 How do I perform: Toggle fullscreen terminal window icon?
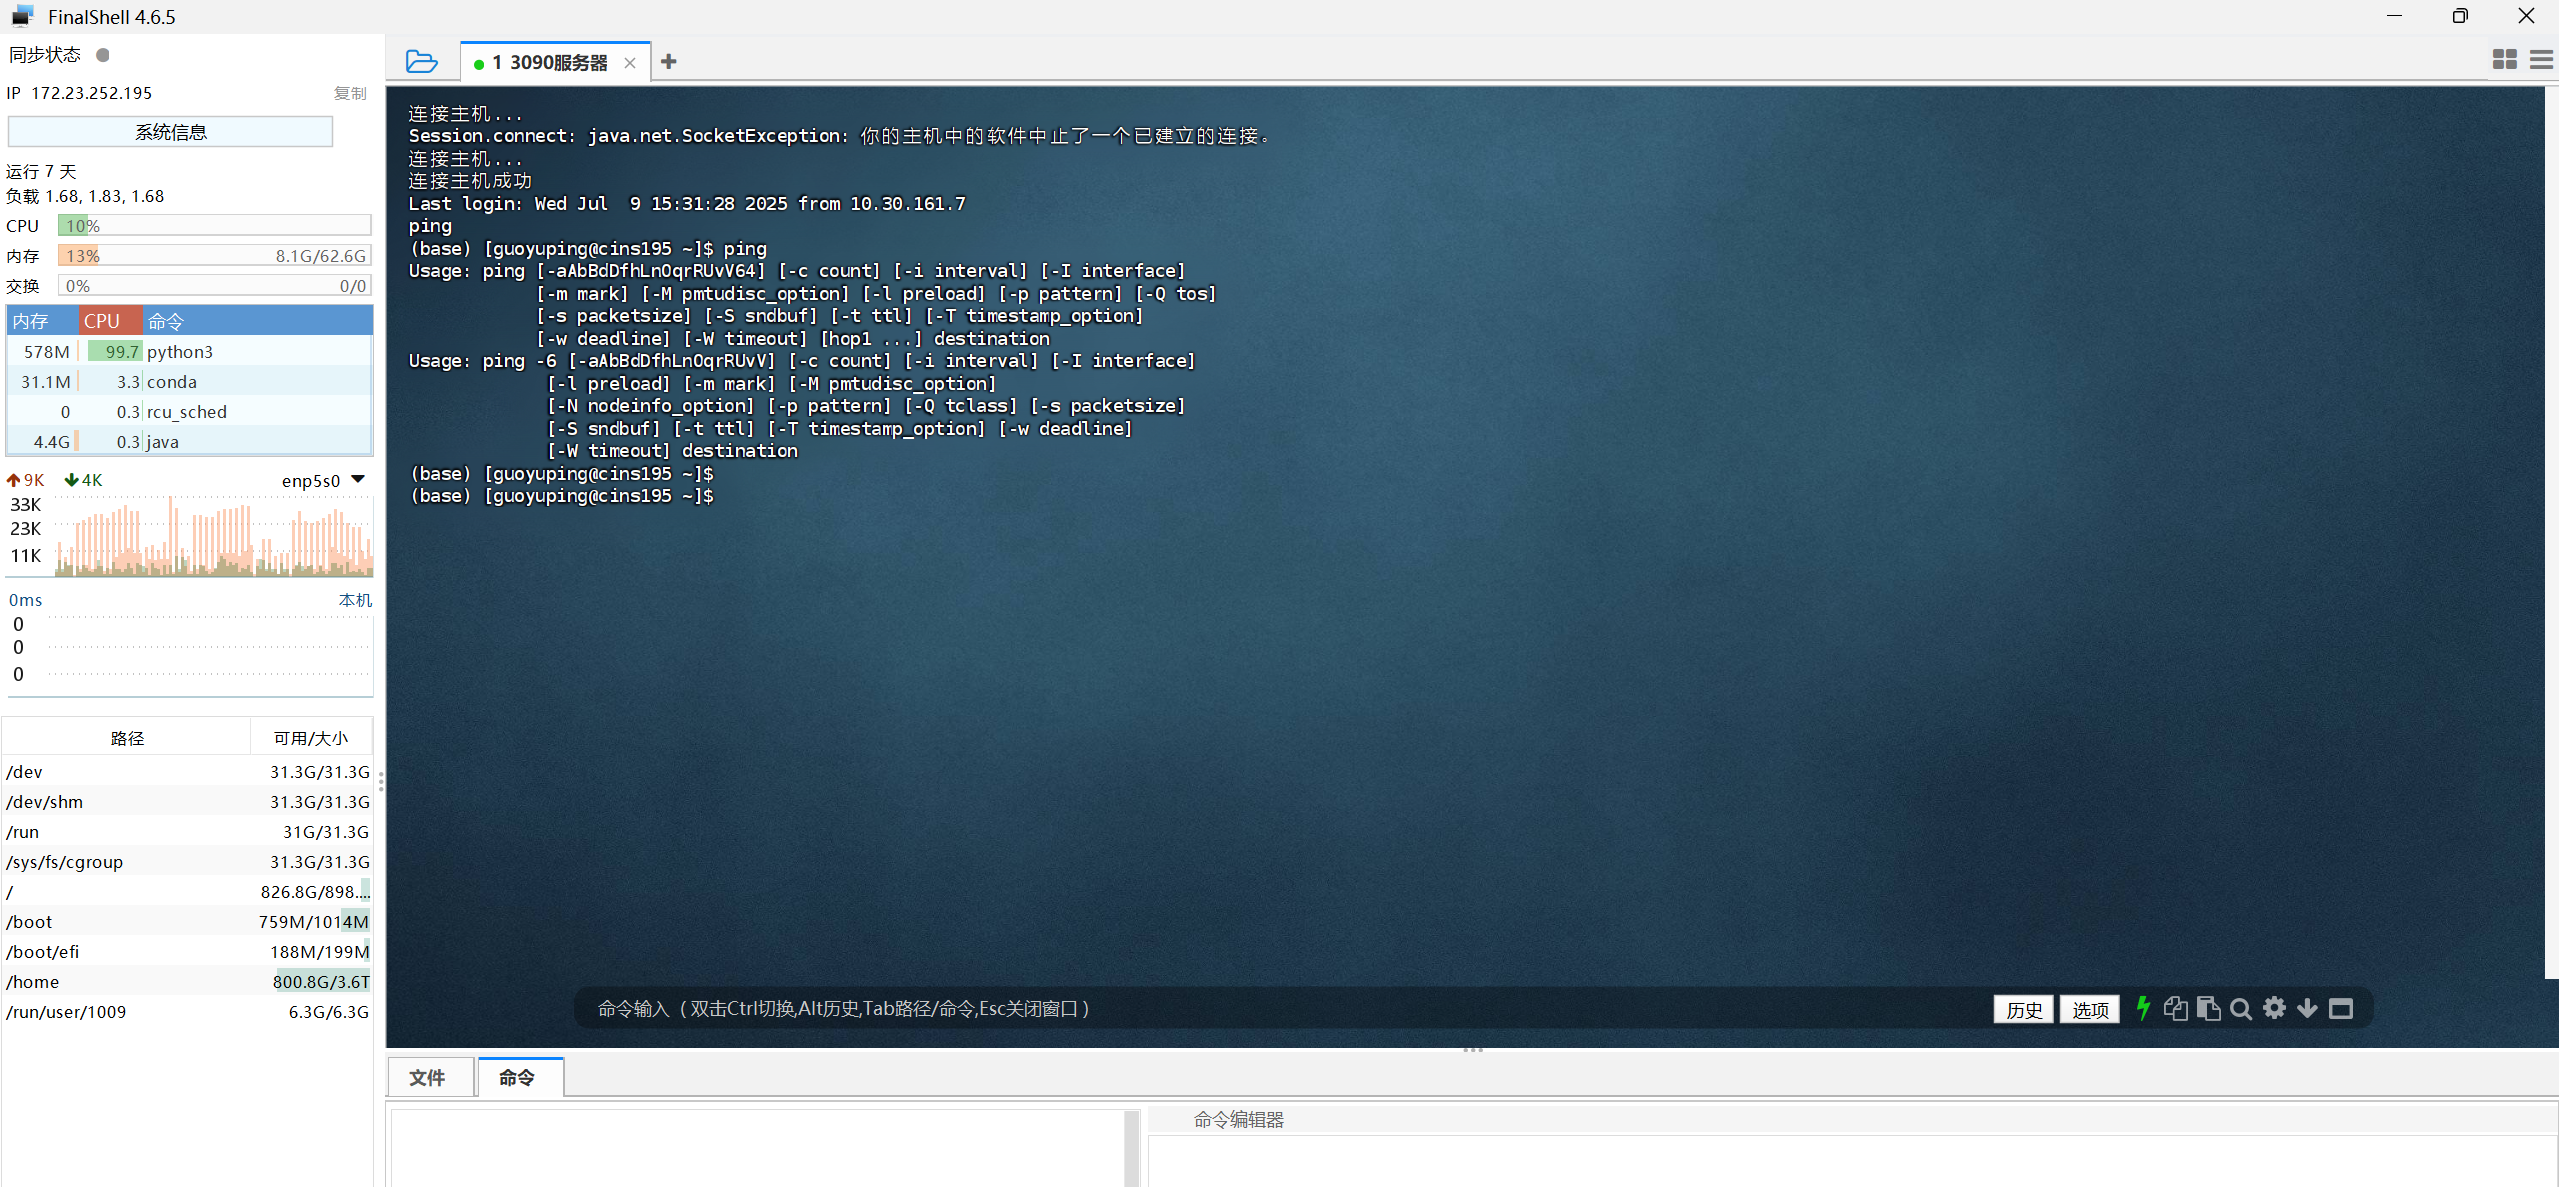point(2341,1008)
